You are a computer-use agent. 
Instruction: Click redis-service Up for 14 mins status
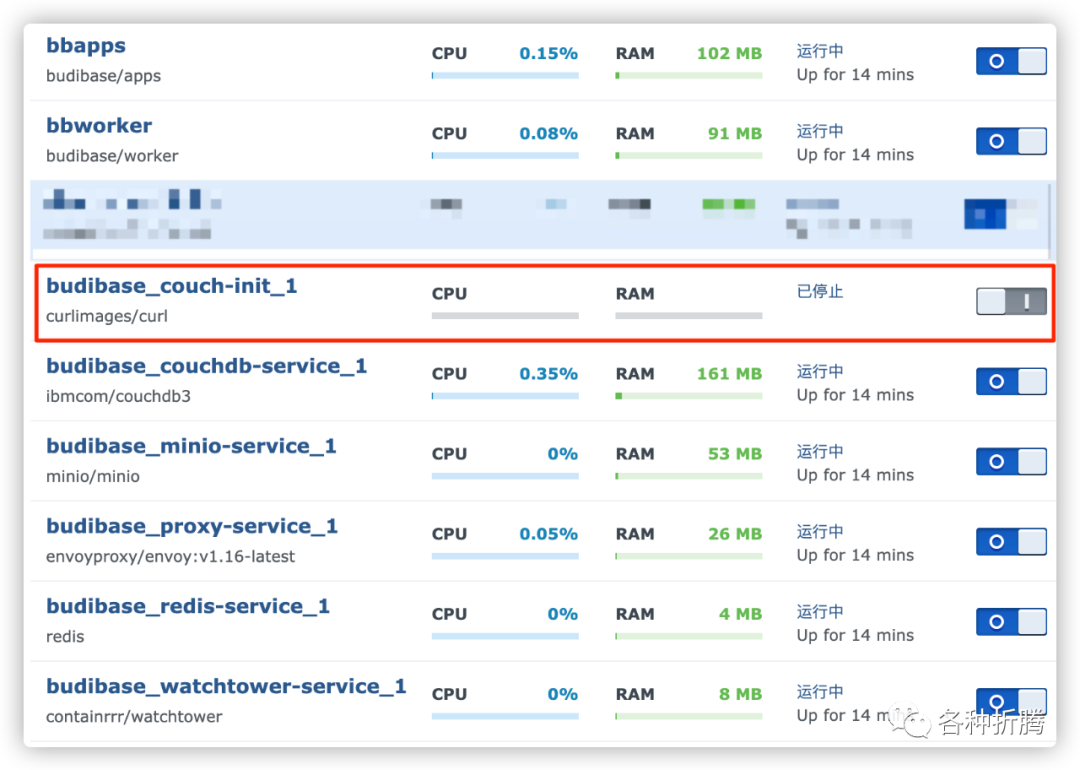pos(855,636)
